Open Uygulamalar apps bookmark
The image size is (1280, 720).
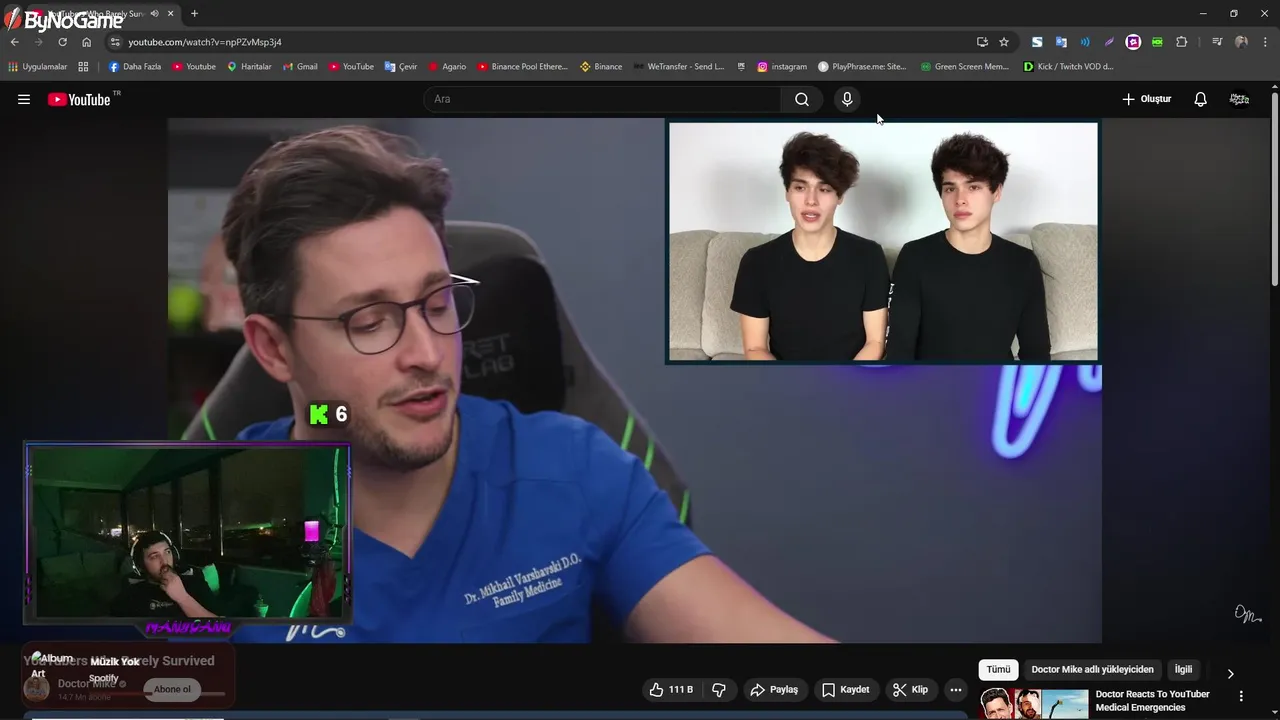click(x=37, y=67)
